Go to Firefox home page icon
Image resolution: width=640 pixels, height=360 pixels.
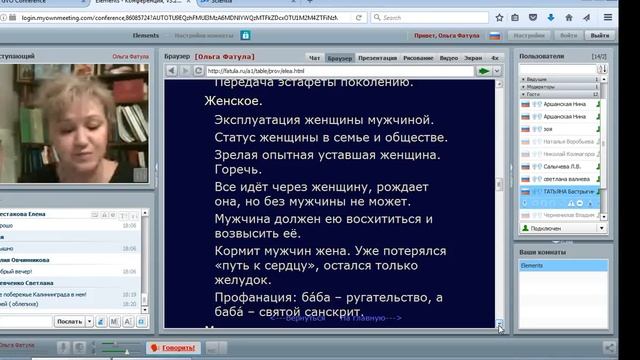569,18
